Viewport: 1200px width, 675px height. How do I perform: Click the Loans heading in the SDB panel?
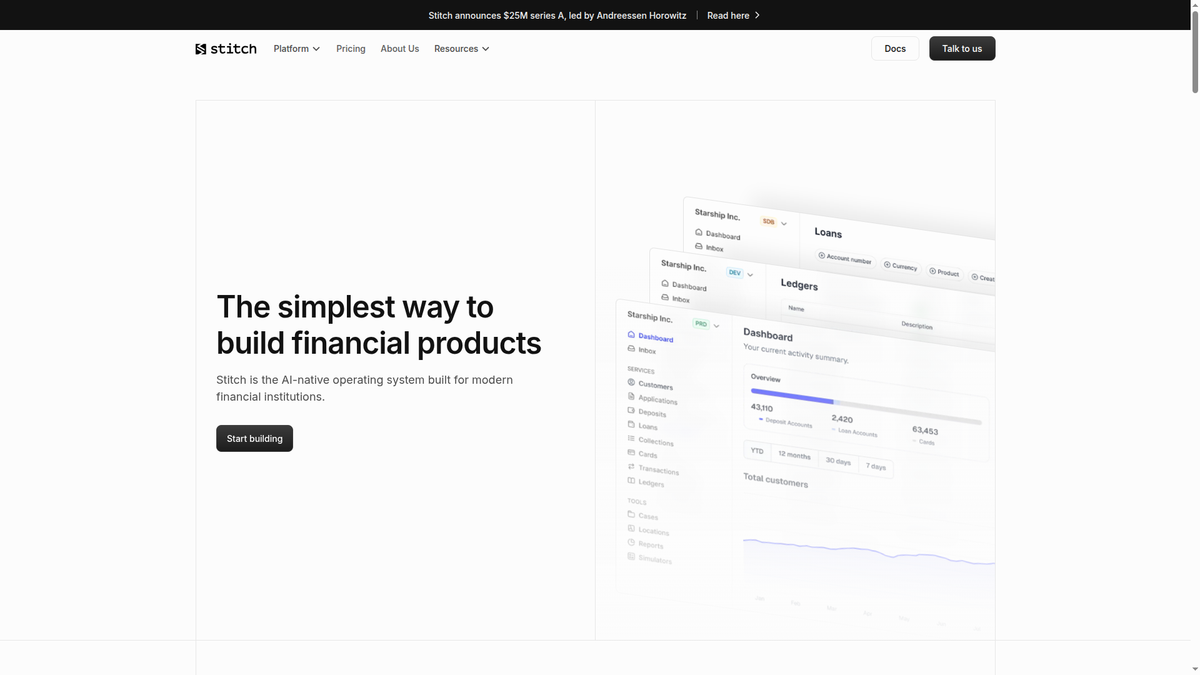pyautogui.click(x=828, y=233)
